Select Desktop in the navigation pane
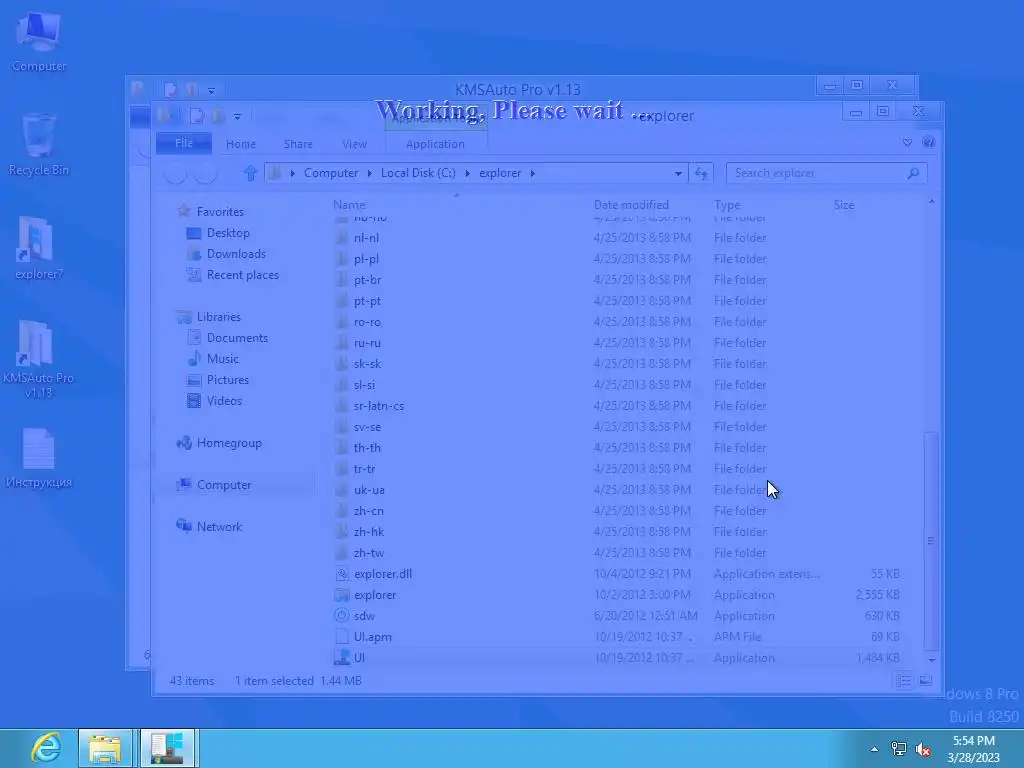The image size is (1024, 768). pyautogui.click(x=227, y=232)
